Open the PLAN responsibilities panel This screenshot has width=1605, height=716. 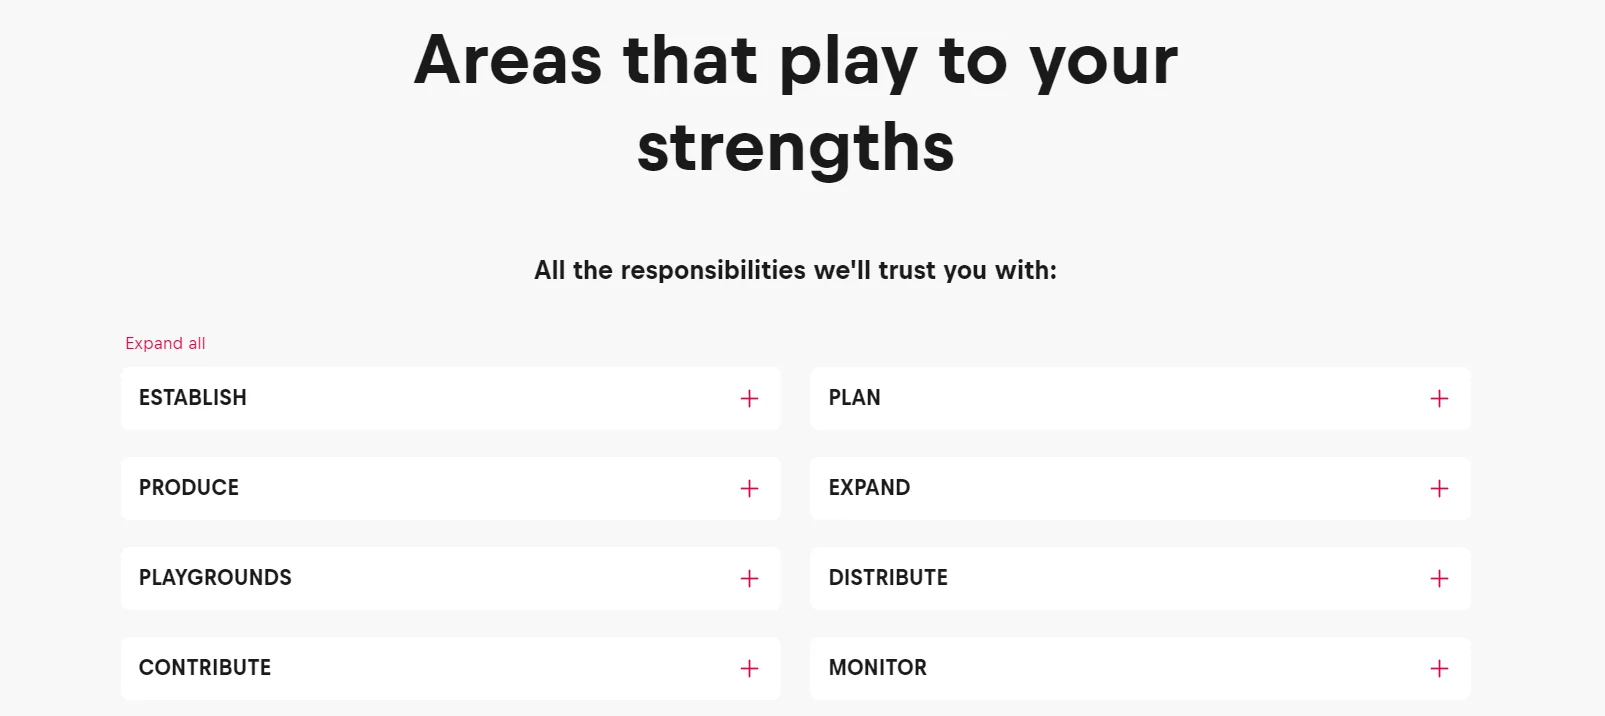[x=855, y=398]
